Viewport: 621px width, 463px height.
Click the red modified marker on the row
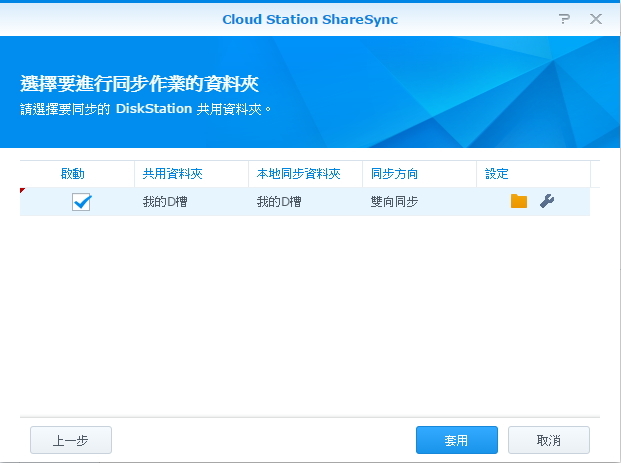pyautogui.click(x=23, y=190)
